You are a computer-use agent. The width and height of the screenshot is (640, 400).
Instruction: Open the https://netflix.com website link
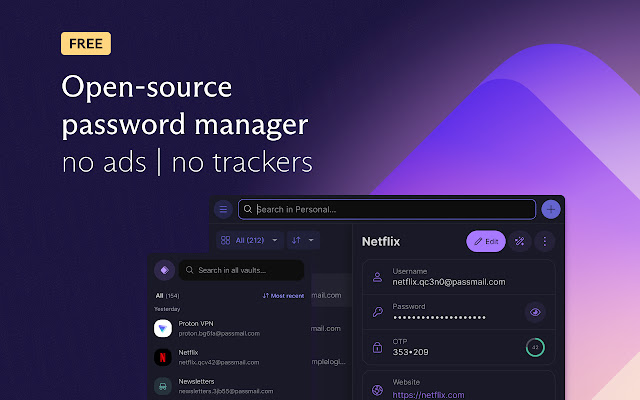point(428,395)
